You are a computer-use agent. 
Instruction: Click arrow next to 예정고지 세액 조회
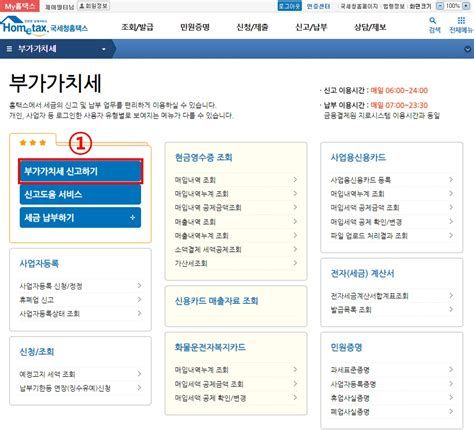[x=139, y=374]
